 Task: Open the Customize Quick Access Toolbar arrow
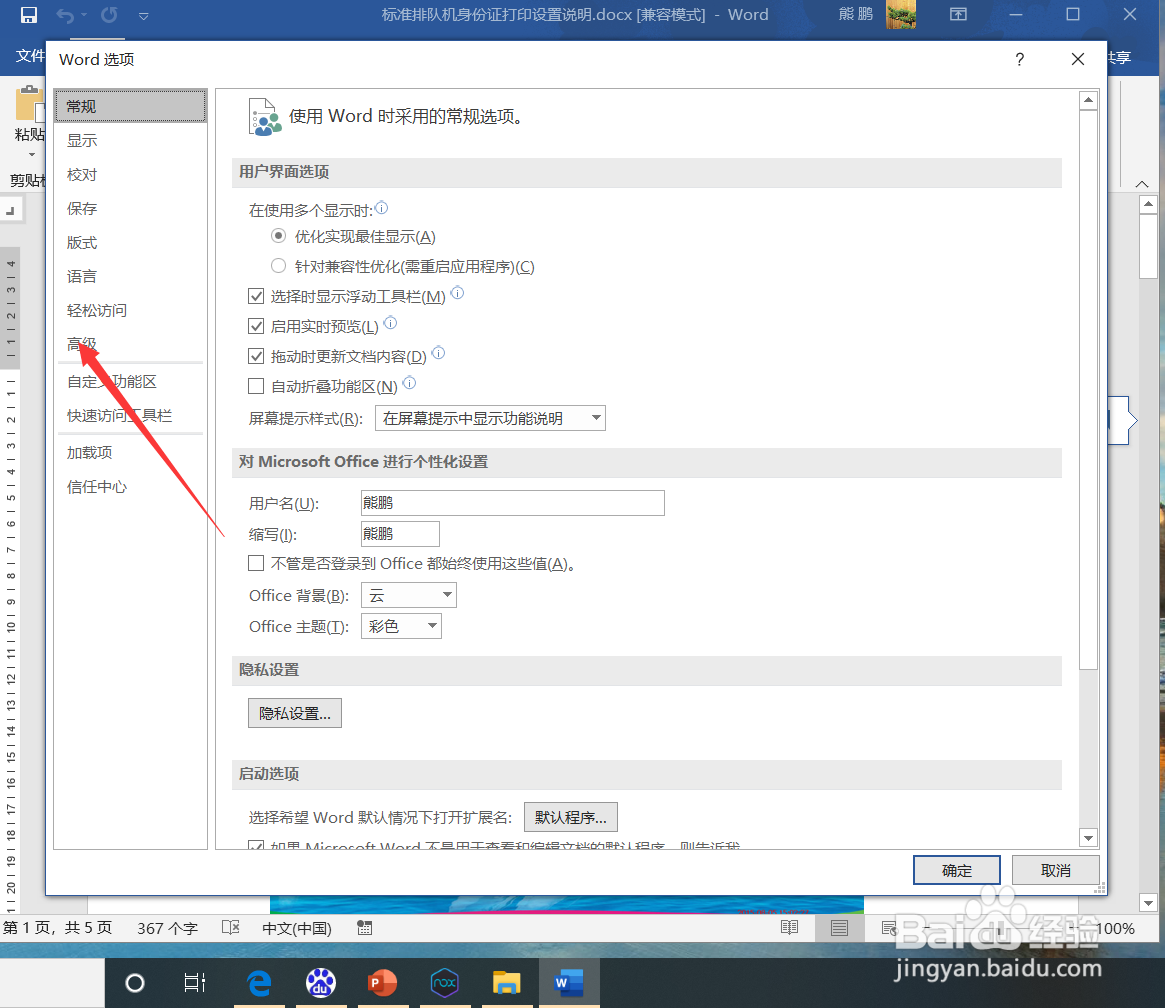coord(143,16)
